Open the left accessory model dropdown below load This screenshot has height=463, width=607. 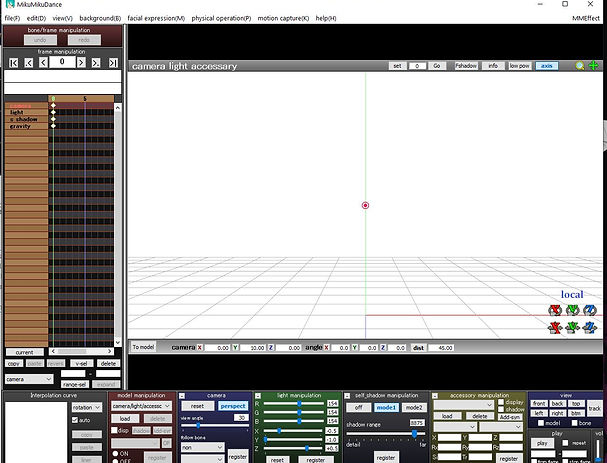coord(455,427)
